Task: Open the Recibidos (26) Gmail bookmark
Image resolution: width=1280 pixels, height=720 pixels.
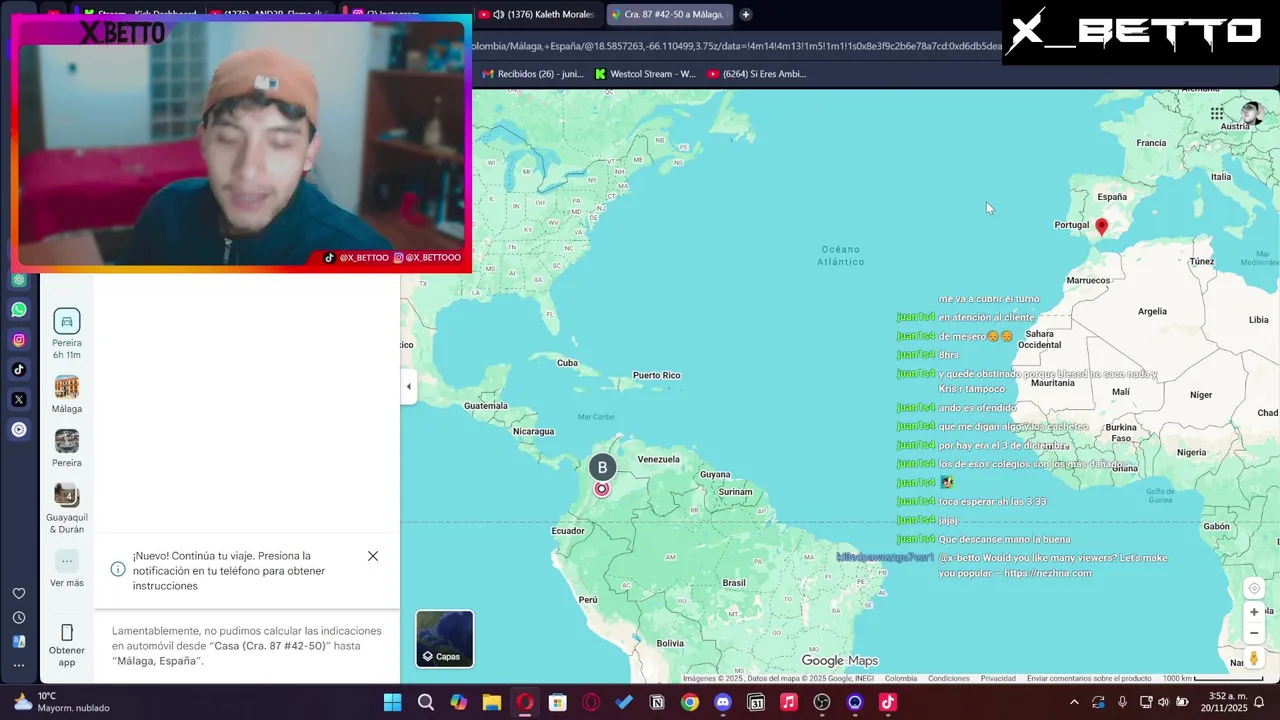Action: point(533,74)
